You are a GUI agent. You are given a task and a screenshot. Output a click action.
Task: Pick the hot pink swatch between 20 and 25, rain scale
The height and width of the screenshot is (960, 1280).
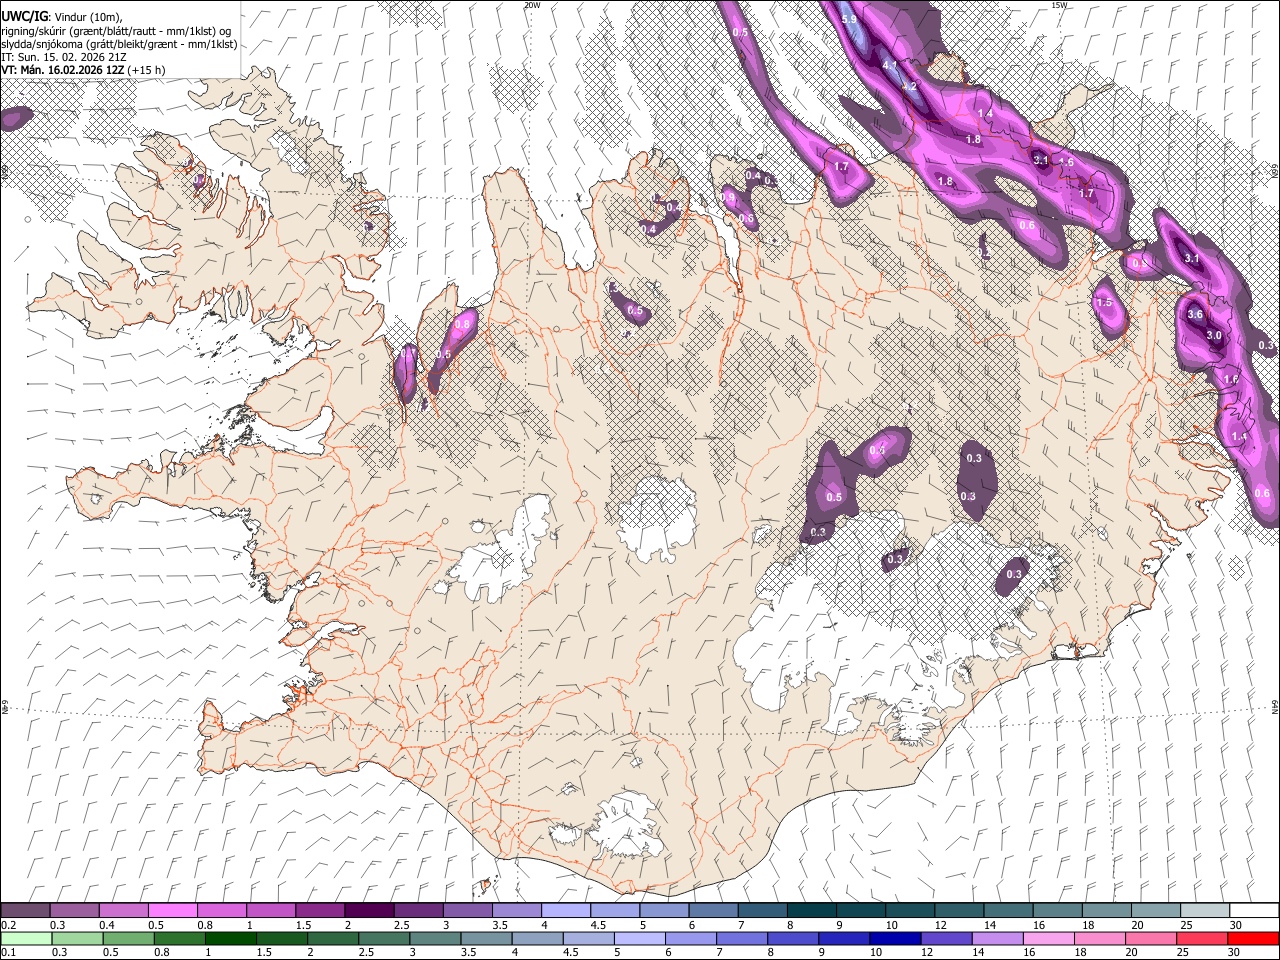tap(1150, 938)
